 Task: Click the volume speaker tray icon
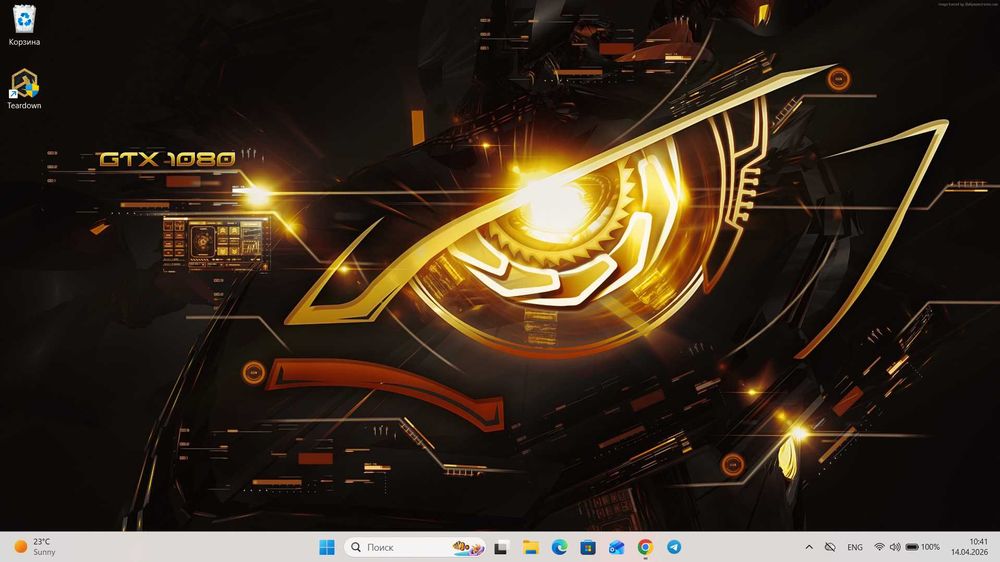(x=895, y=547)
